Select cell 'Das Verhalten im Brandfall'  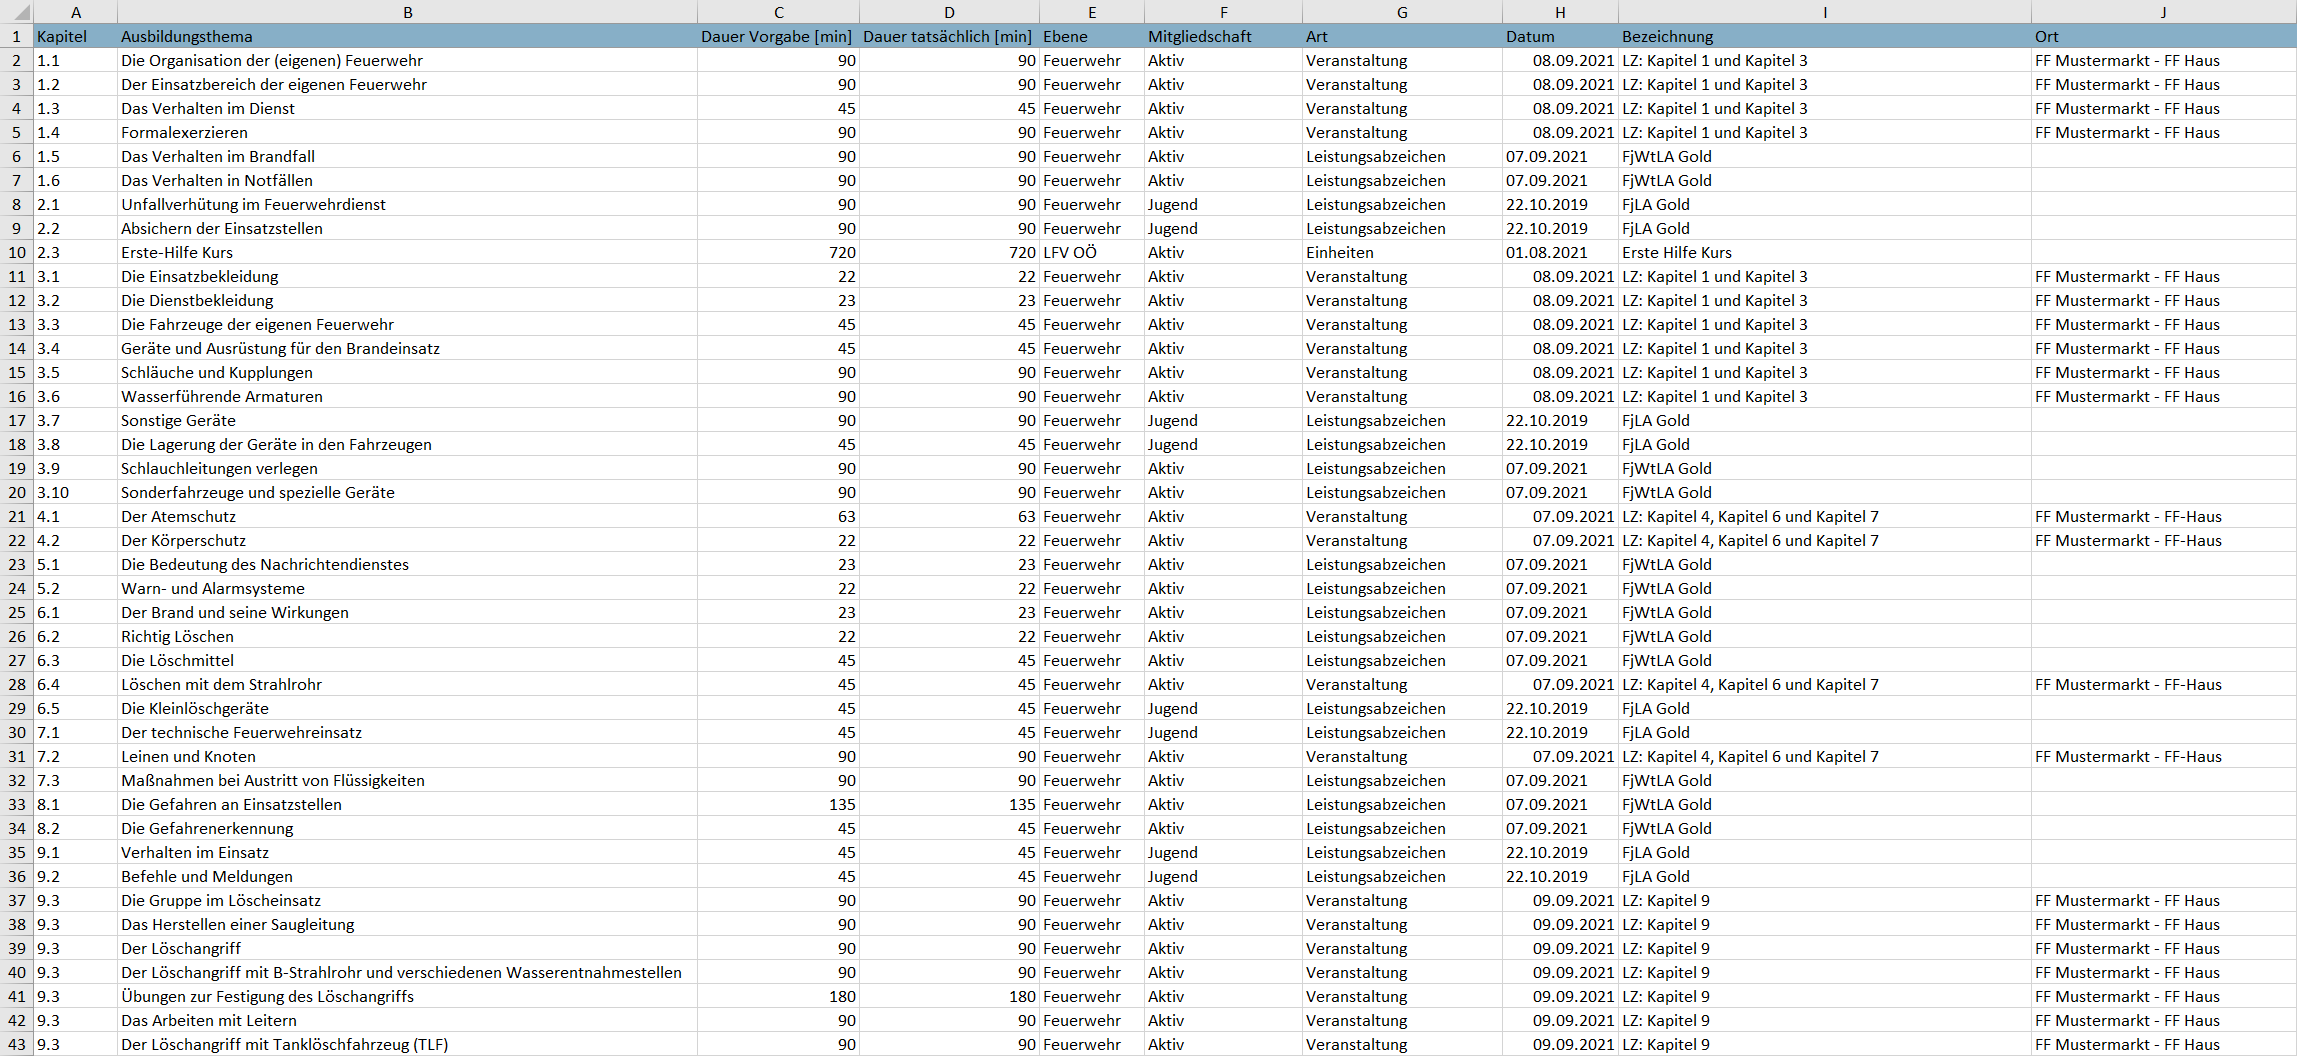[x=407, y=156]
